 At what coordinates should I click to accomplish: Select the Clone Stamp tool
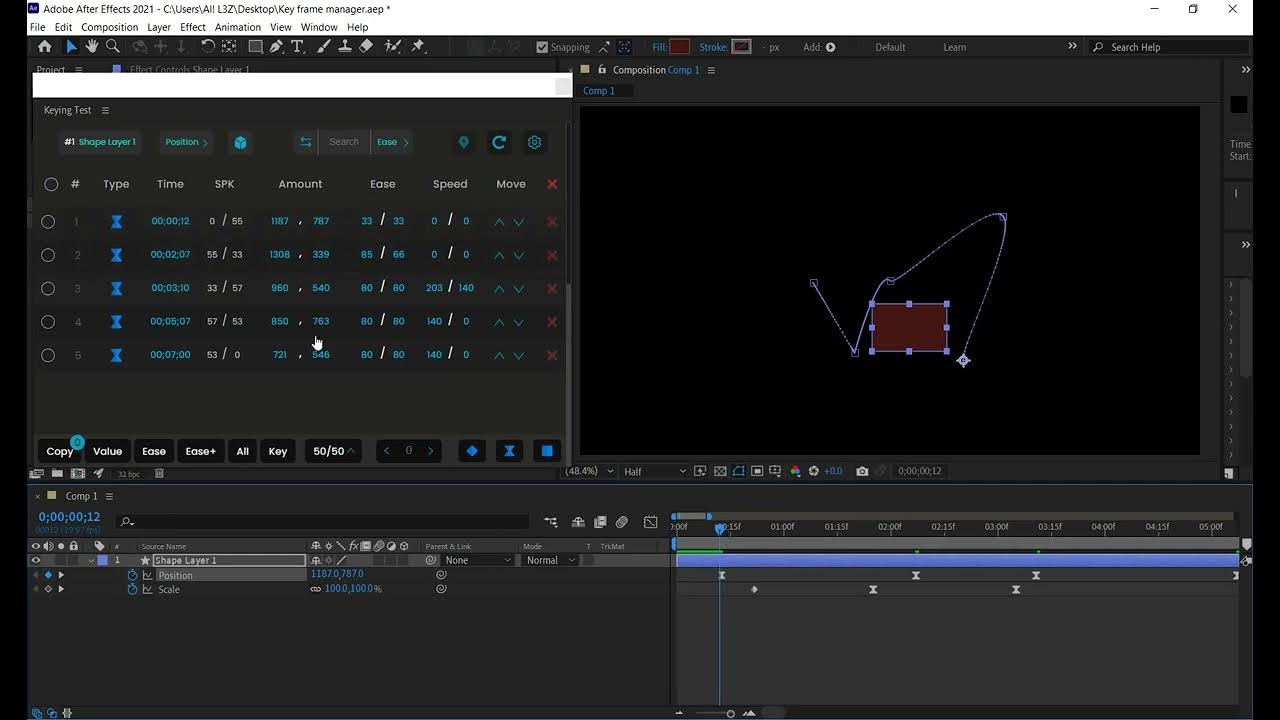345,47
